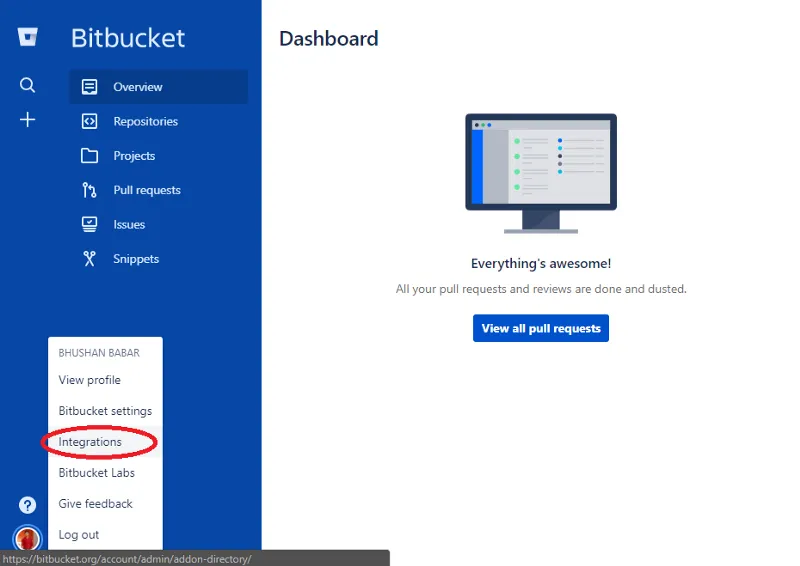800x566 pixels.
Task: Open help via question mark icon
Action: pos(28,505)
